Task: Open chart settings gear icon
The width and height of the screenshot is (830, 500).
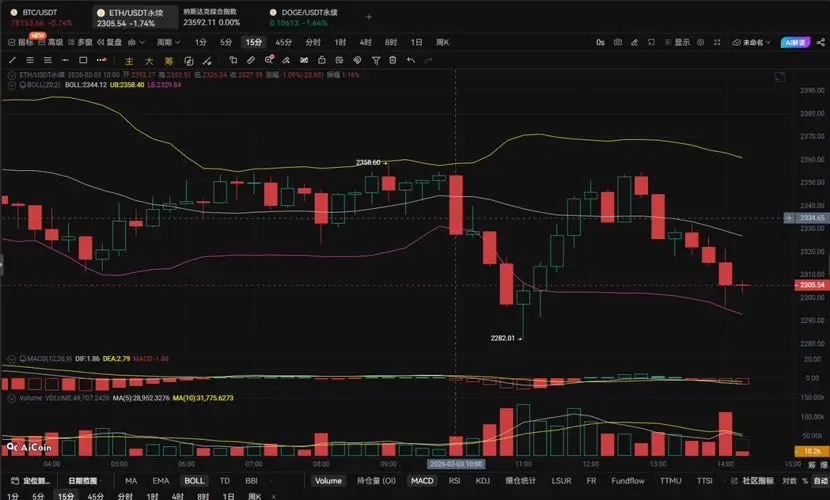Action: [700, 42]
